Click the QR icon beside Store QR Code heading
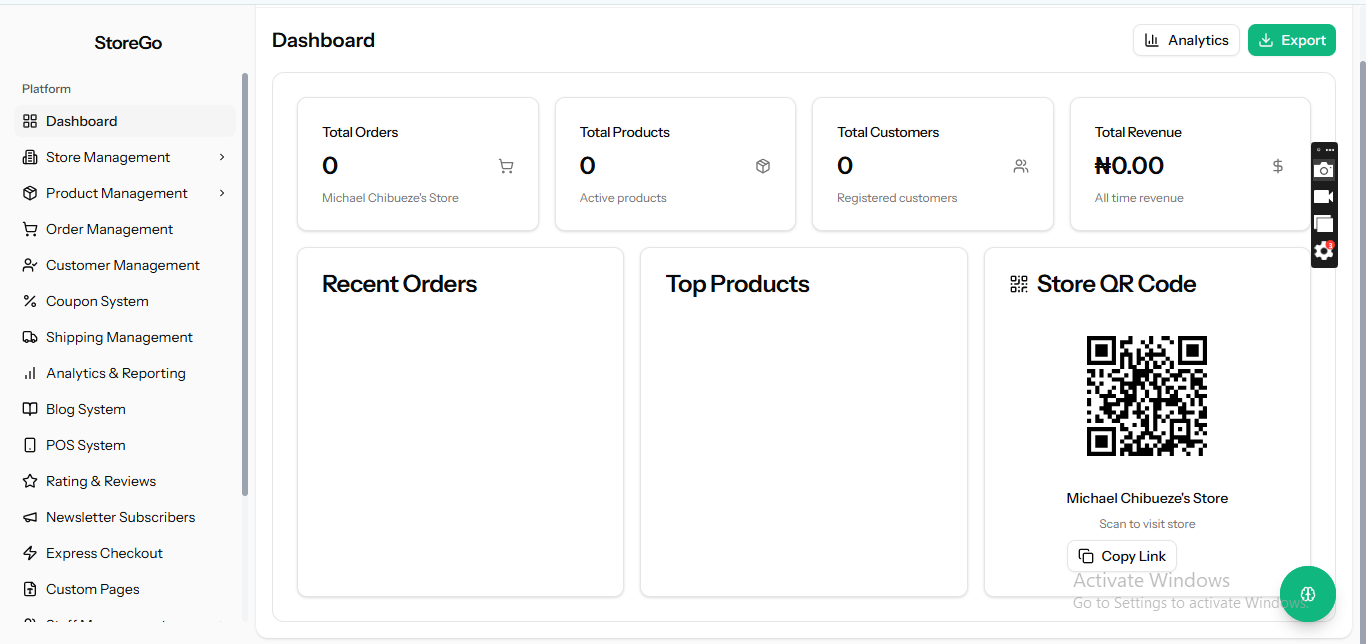The width and height of the screenshot is (1366, 644). point(1019,284)
